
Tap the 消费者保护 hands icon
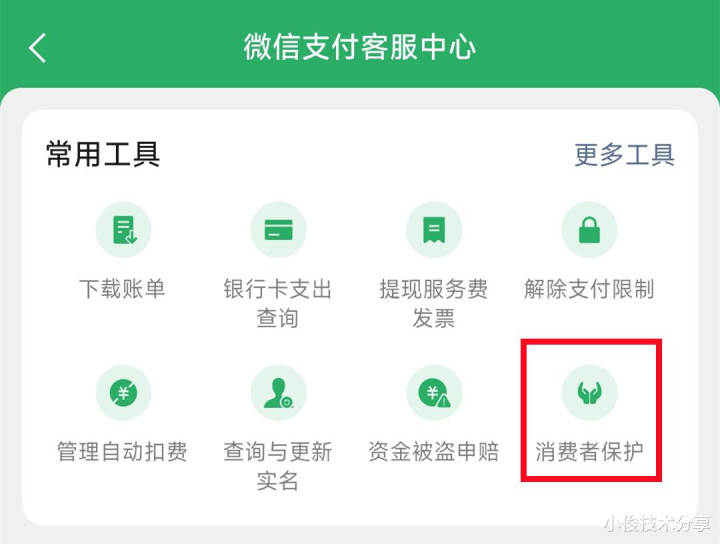[x=589, y=393]
